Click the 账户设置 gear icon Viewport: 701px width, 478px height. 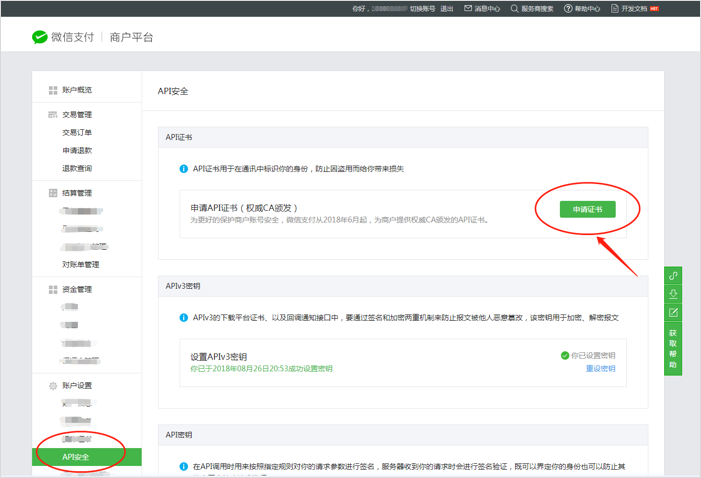click(x=53, y=386)
